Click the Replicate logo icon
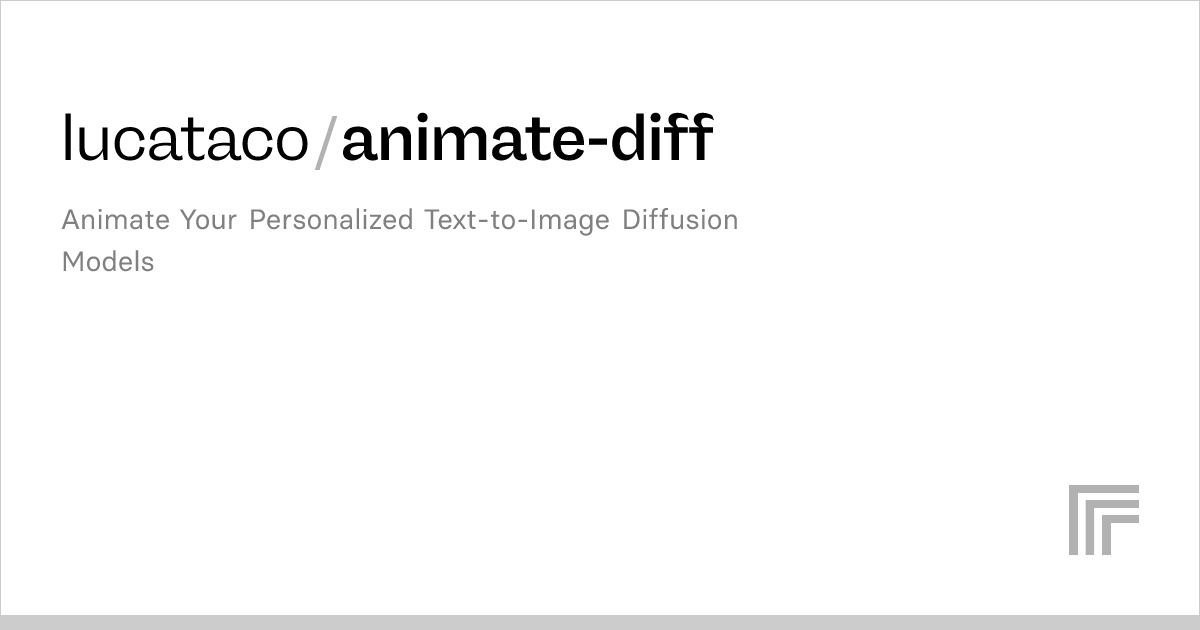This screenshot has width=1200, height=630. tap(1104, 519)
